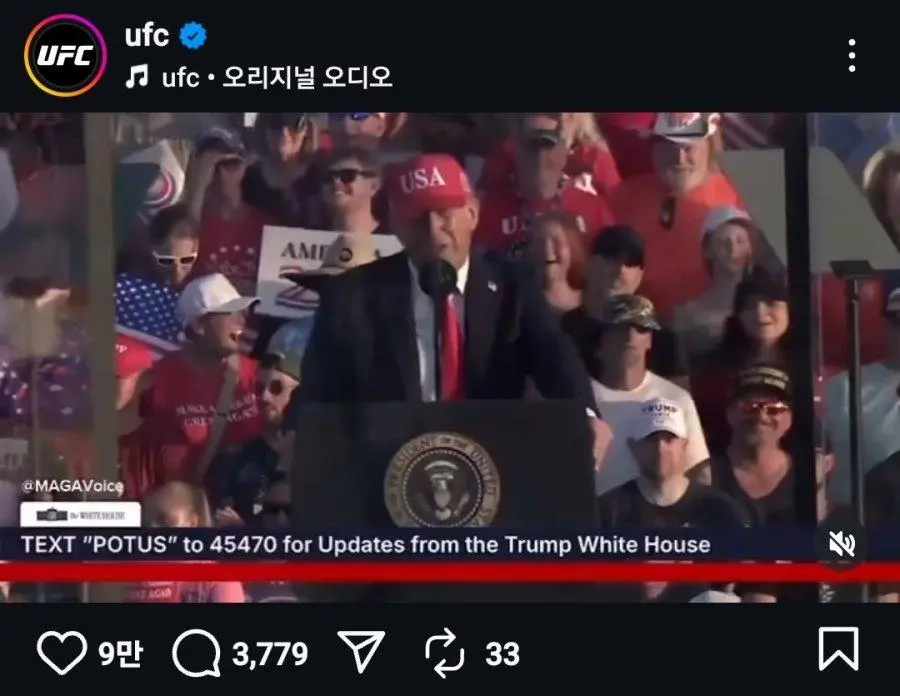Open the ufc 오리지널 오디오 audio link
Screen dimensions: 900x696
[x=277, y=77]
